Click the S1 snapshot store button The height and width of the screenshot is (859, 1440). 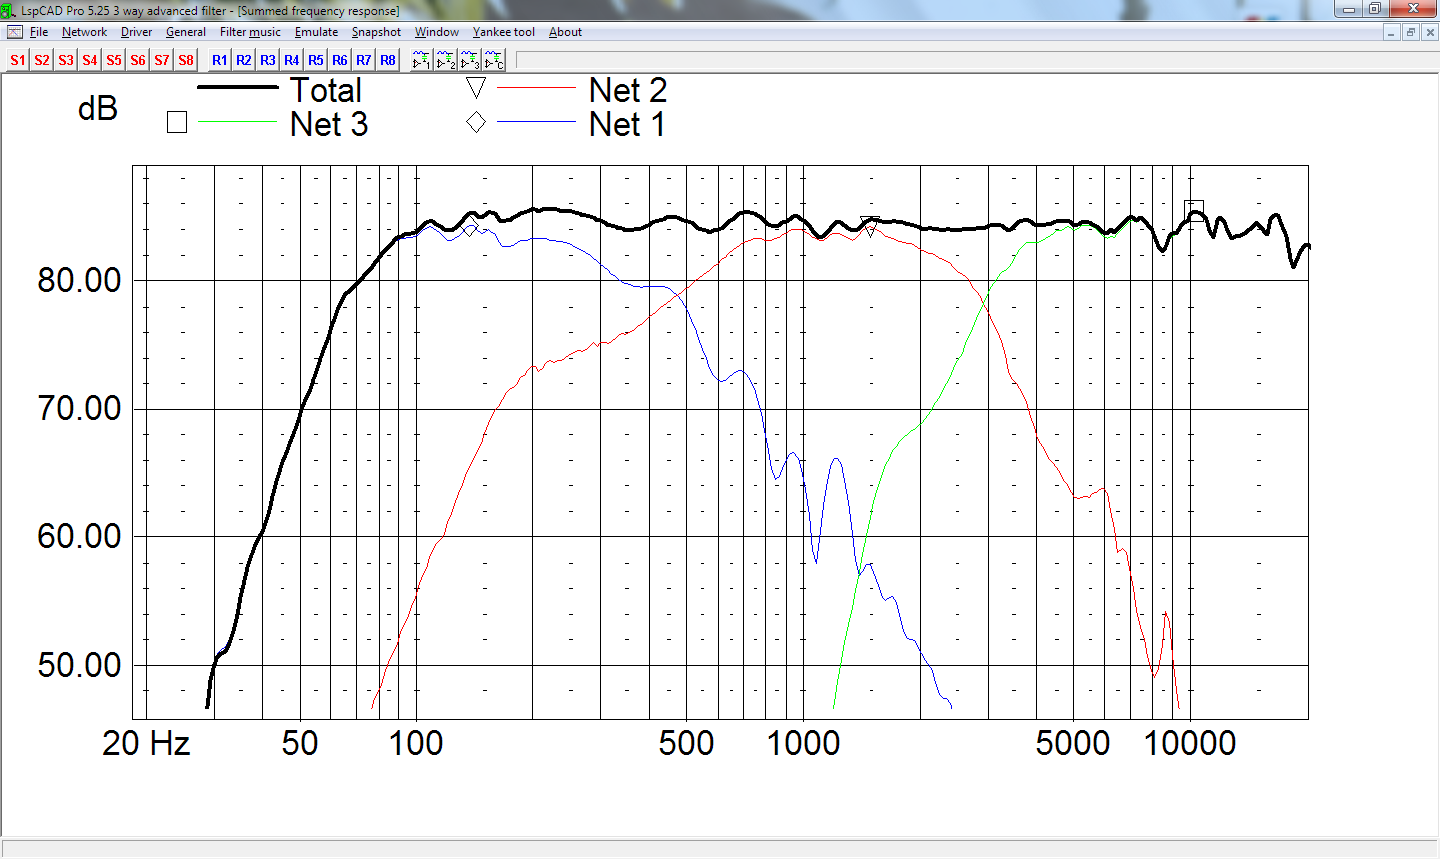click(x=18, y=60)
